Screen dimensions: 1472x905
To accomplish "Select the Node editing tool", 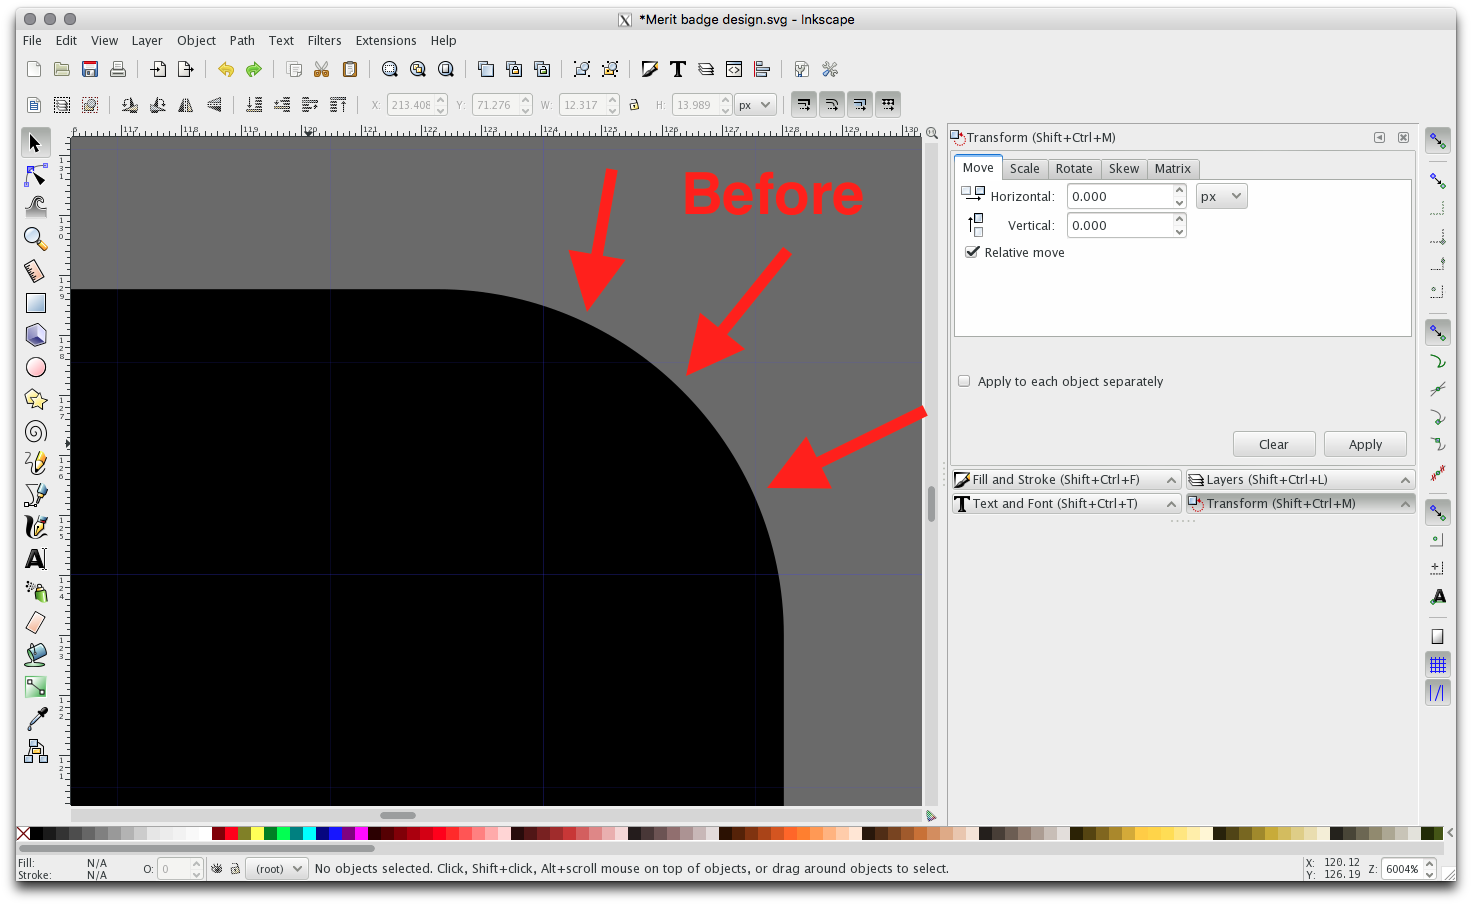I will (36, 175).
